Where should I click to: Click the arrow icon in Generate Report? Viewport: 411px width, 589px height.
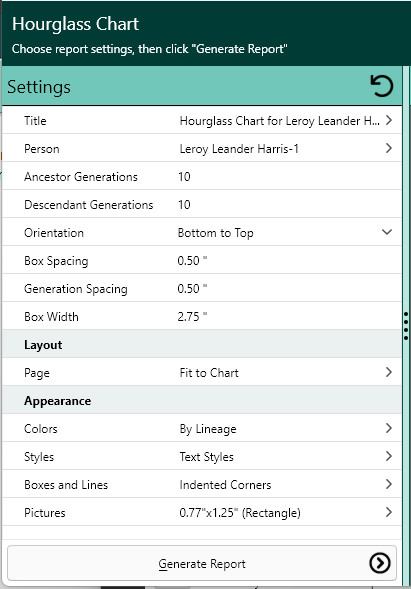pyautogui.click(x=380, y=563)
